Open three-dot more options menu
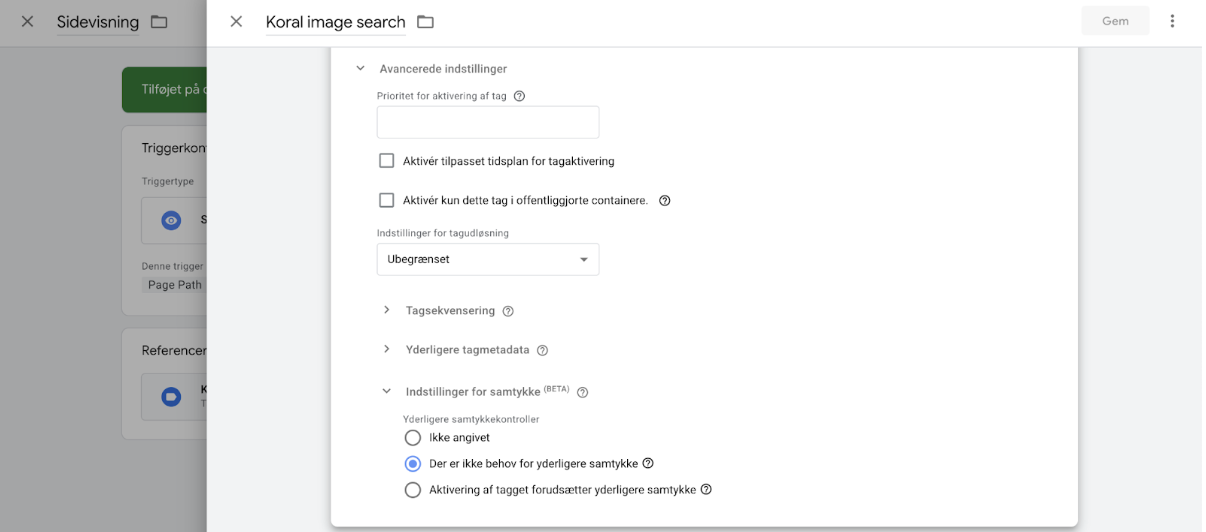This screenshot has height=532, width=1206. click(x=1172, y=21)
